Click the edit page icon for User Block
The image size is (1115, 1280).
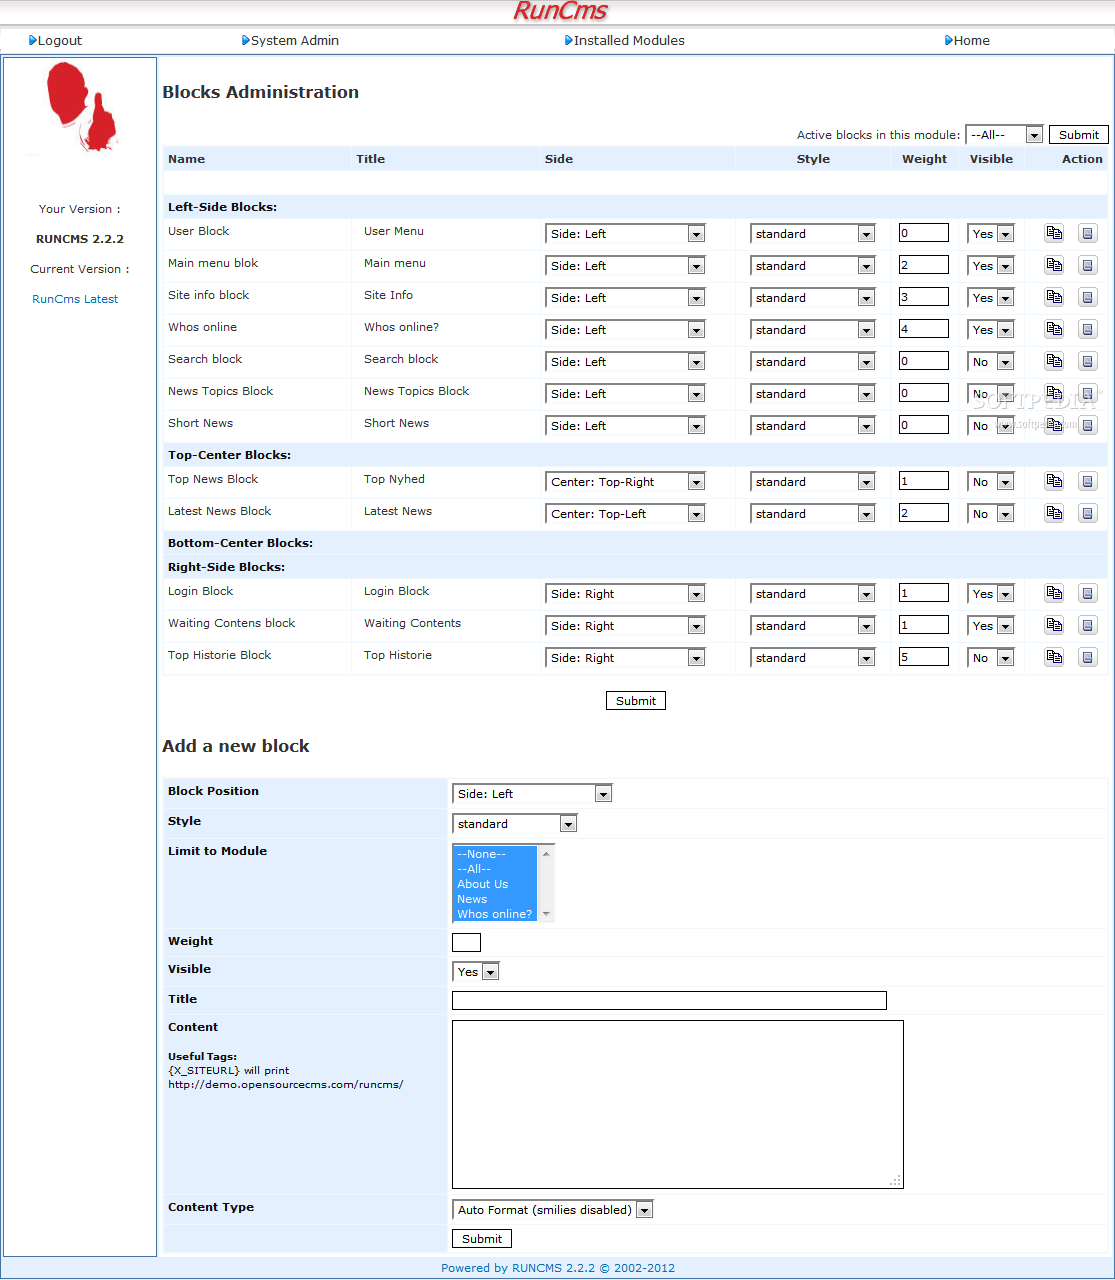1088,233
